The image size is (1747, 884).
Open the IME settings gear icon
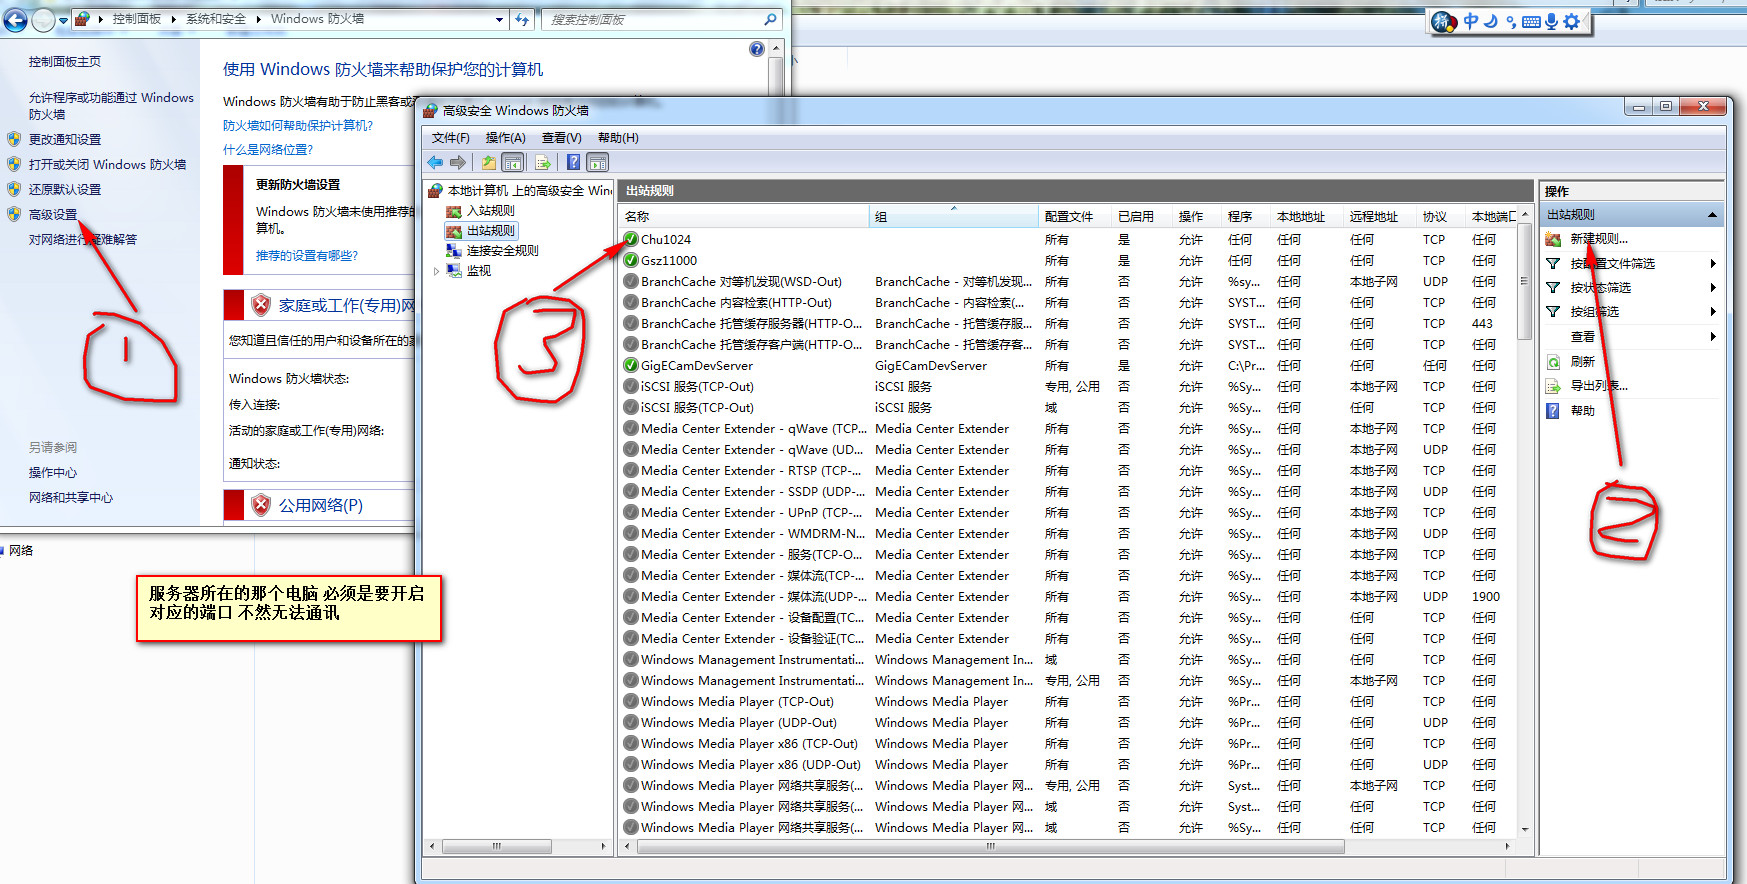tap(1572, 21)
